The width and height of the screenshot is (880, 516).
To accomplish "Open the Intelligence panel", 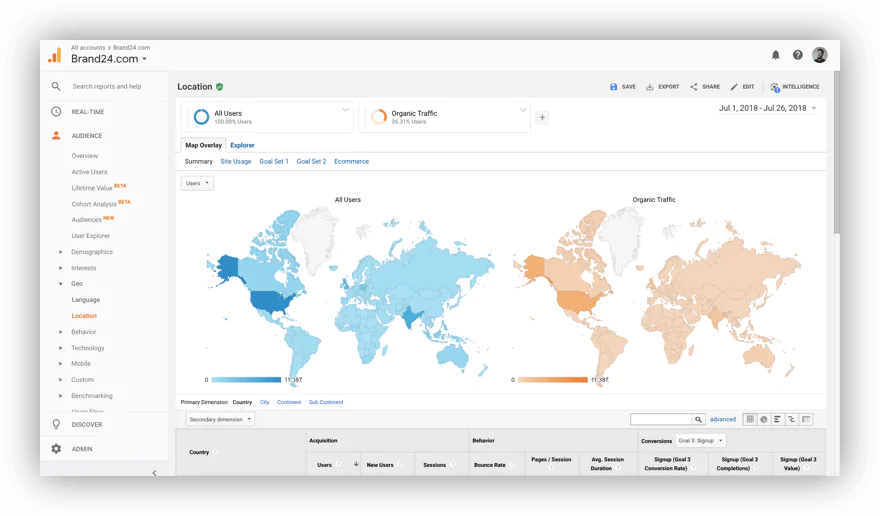I will pos(794,86).
